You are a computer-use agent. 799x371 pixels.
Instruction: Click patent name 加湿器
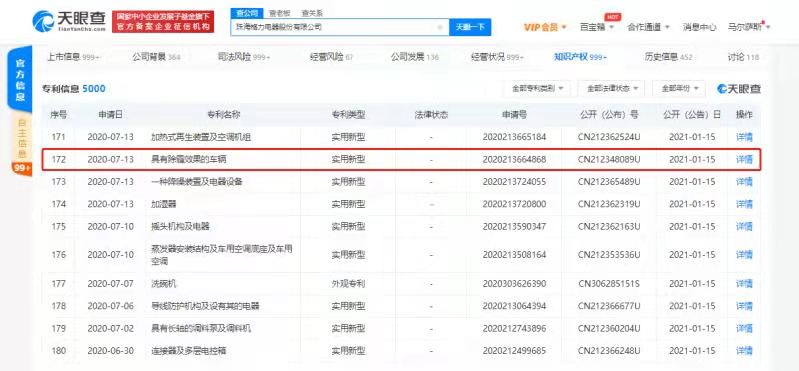[x=163, y=204]
